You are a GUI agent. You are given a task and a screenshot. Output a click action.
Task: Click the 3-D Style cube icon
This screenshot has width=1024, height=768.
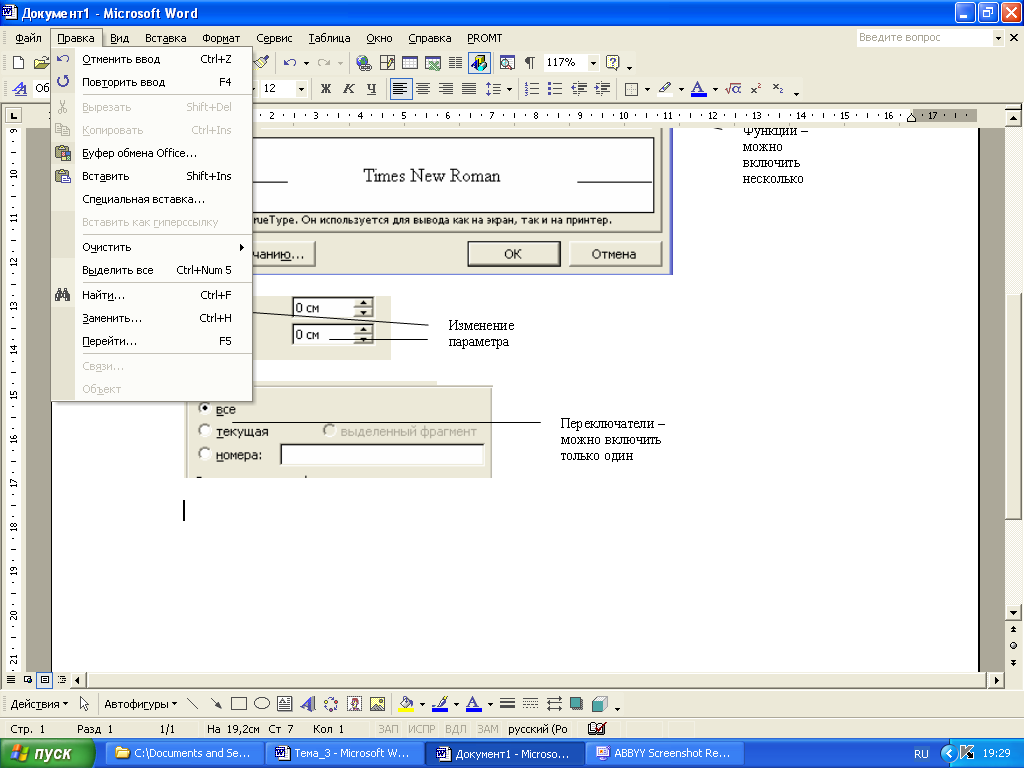tap(600, 703)
